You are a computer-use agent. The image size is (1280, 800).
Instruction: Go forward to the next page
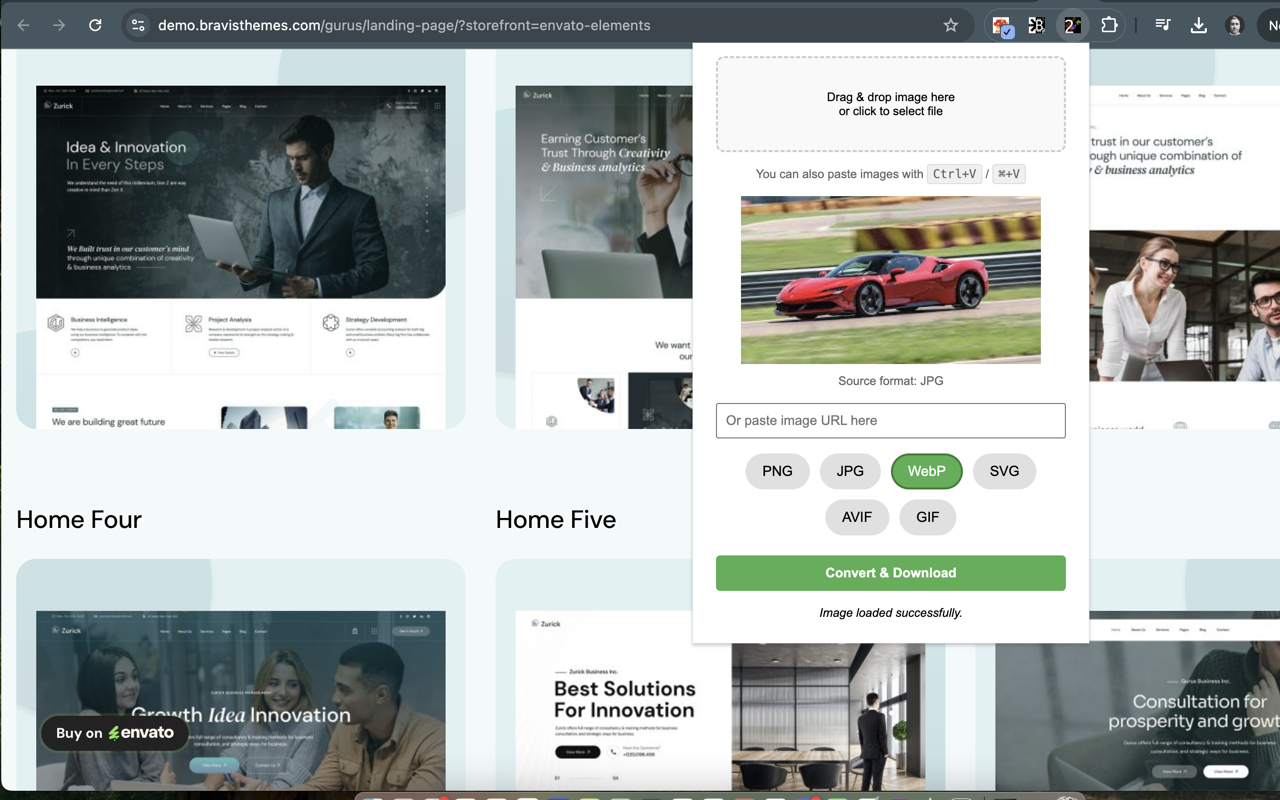pos(59,25)
